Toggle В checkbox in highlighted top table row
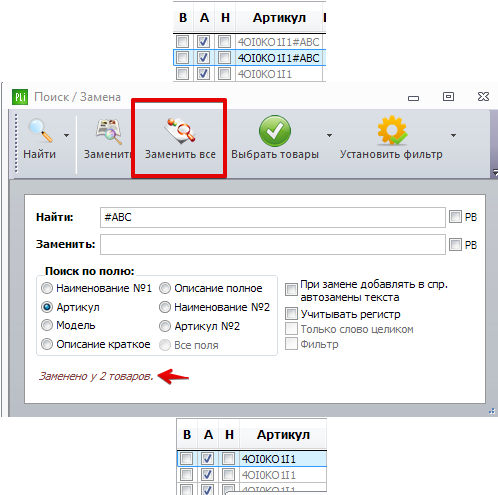 pos(182,58)
